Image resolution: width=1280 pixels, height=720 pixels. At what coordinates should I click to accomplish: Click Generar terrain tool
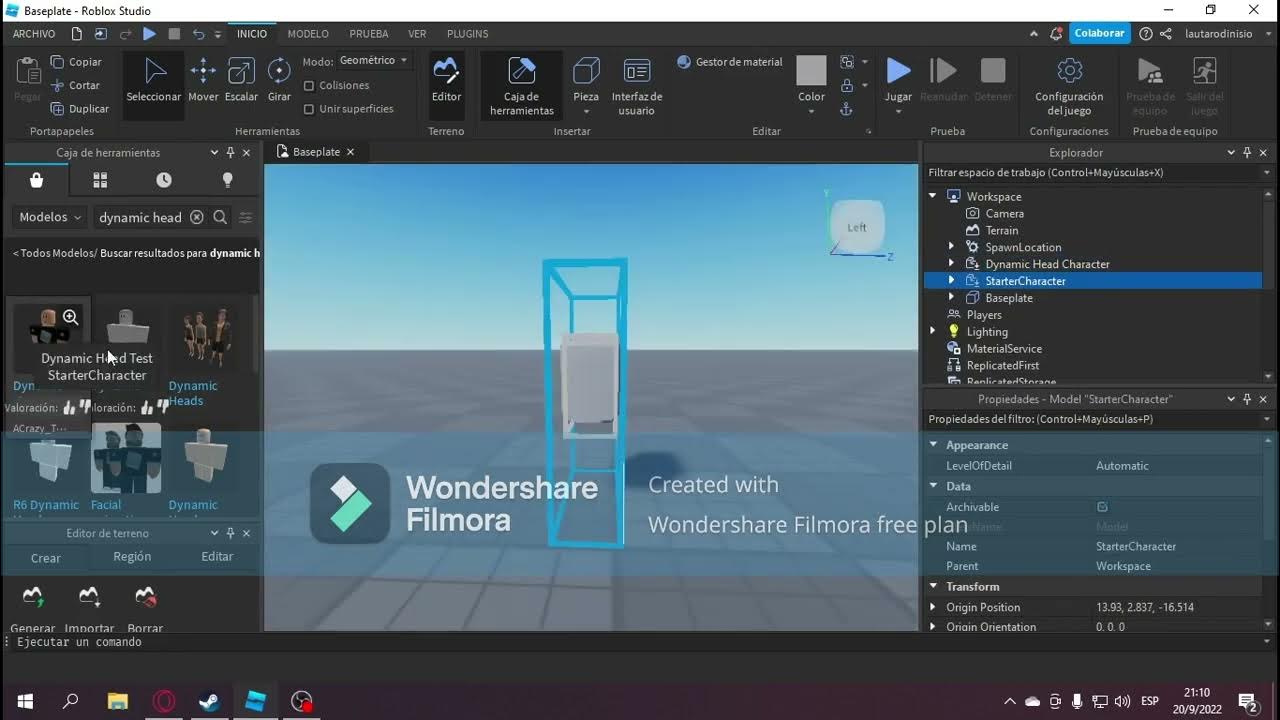[x=32, y=607]
